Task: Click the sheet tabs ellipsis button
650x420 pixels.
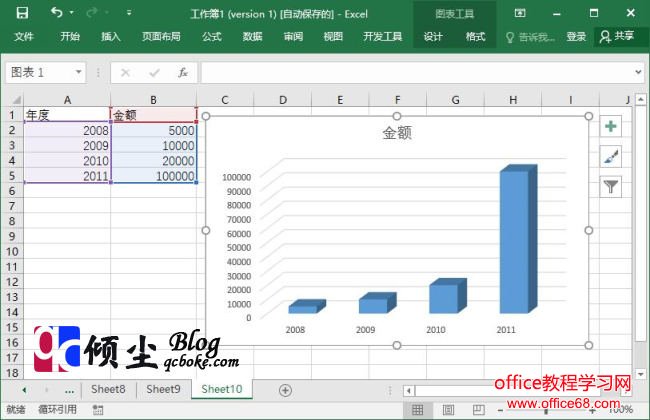Action: coord(69,390)
